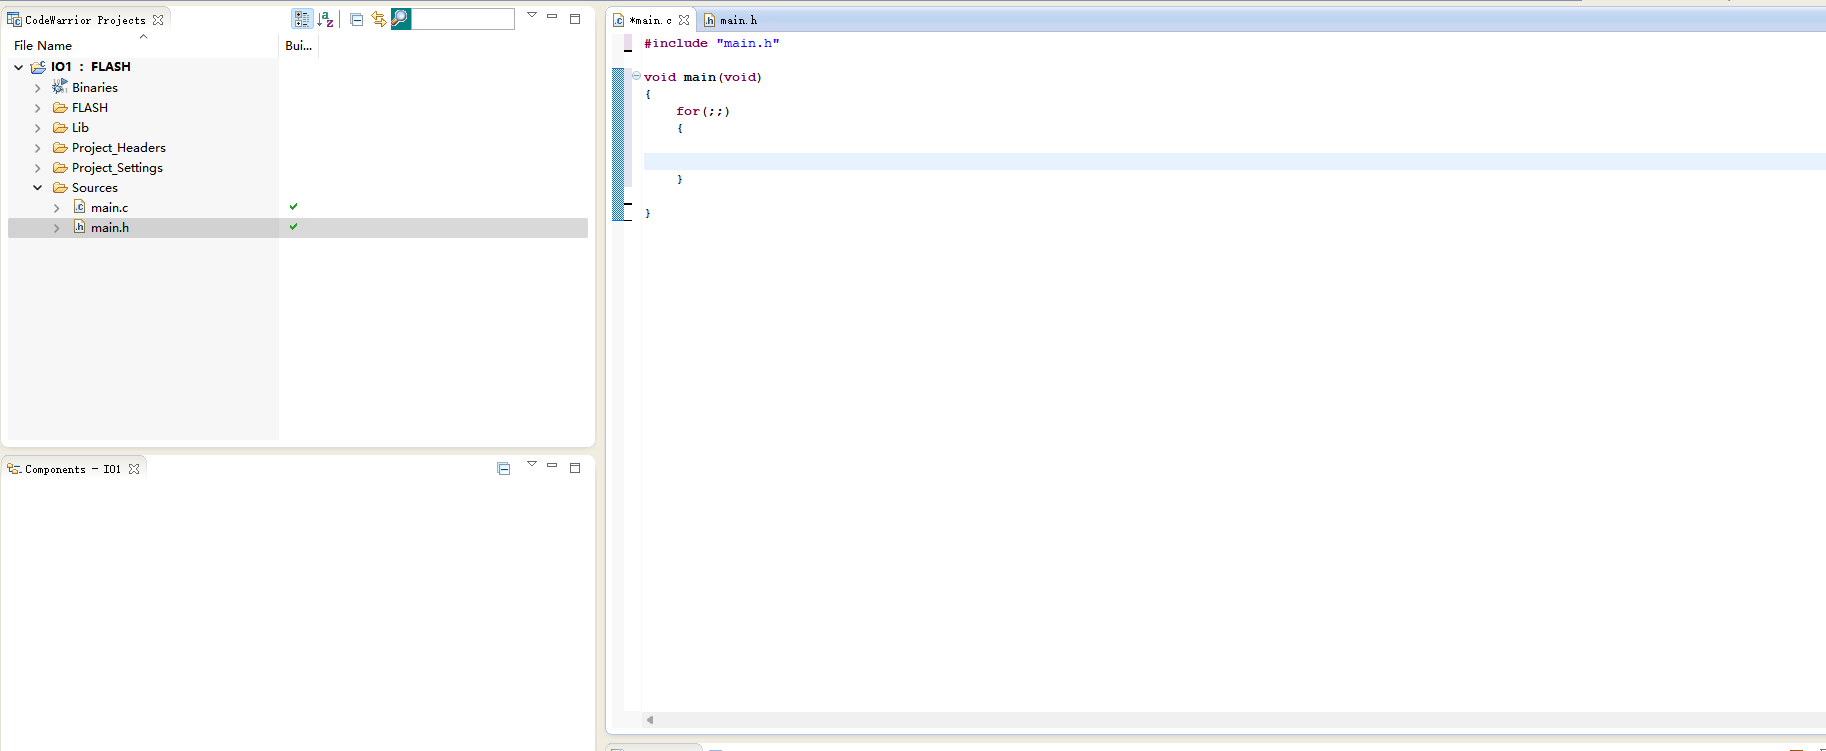Viewport: 1826px width, 751px height.
Task: Maximize the CodeWarrior Projects panel
Action: 575,18
